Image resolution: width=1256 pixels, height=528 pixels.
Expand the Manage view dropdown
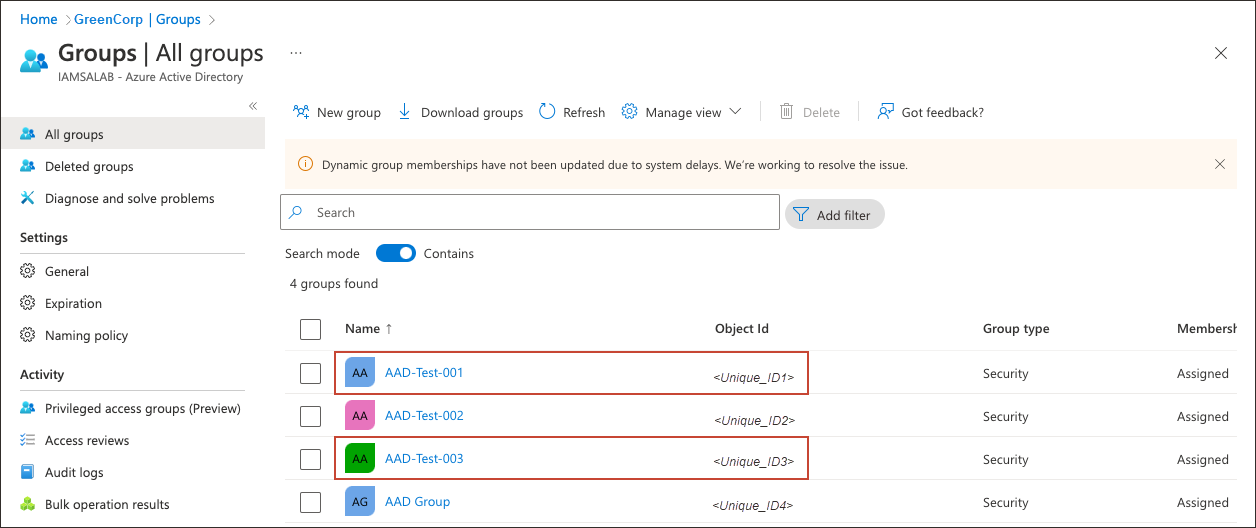click(x=735, y=112)
